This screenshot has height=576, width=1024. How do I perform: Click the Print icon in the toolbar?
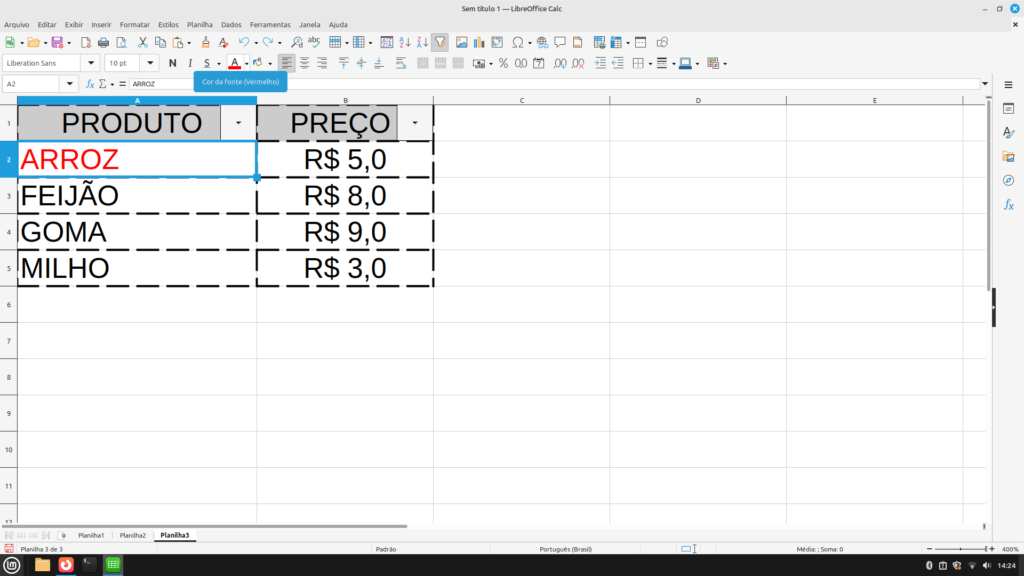[103, 43]
